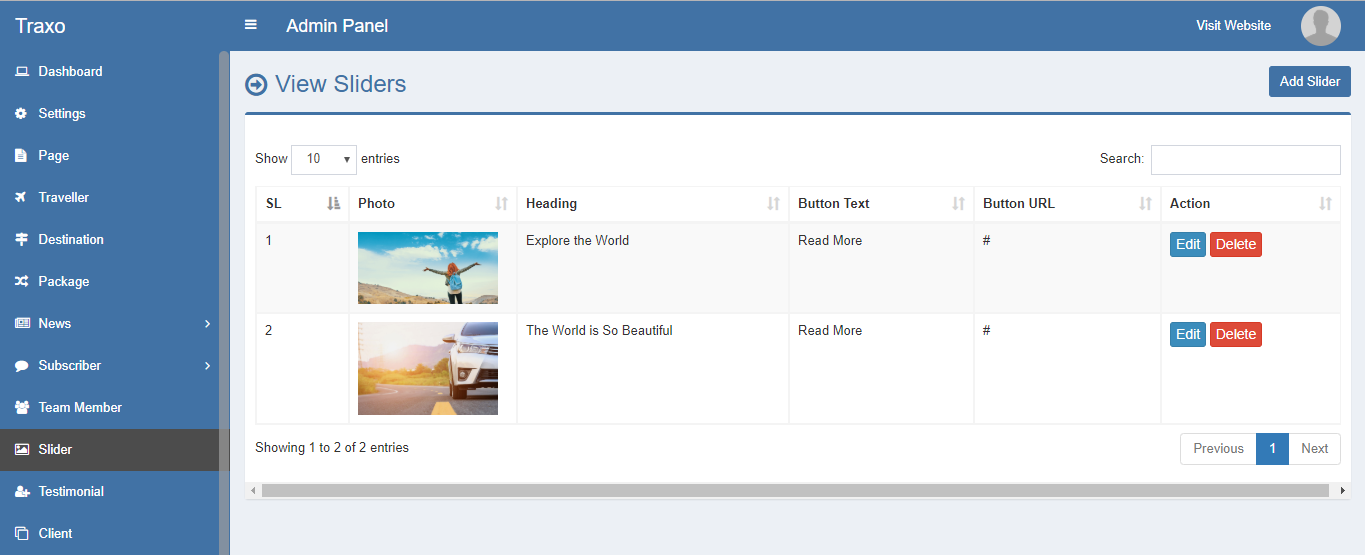Click the Team Member group icon
This screenshot has height=555, width=1365.
[21, 408]
